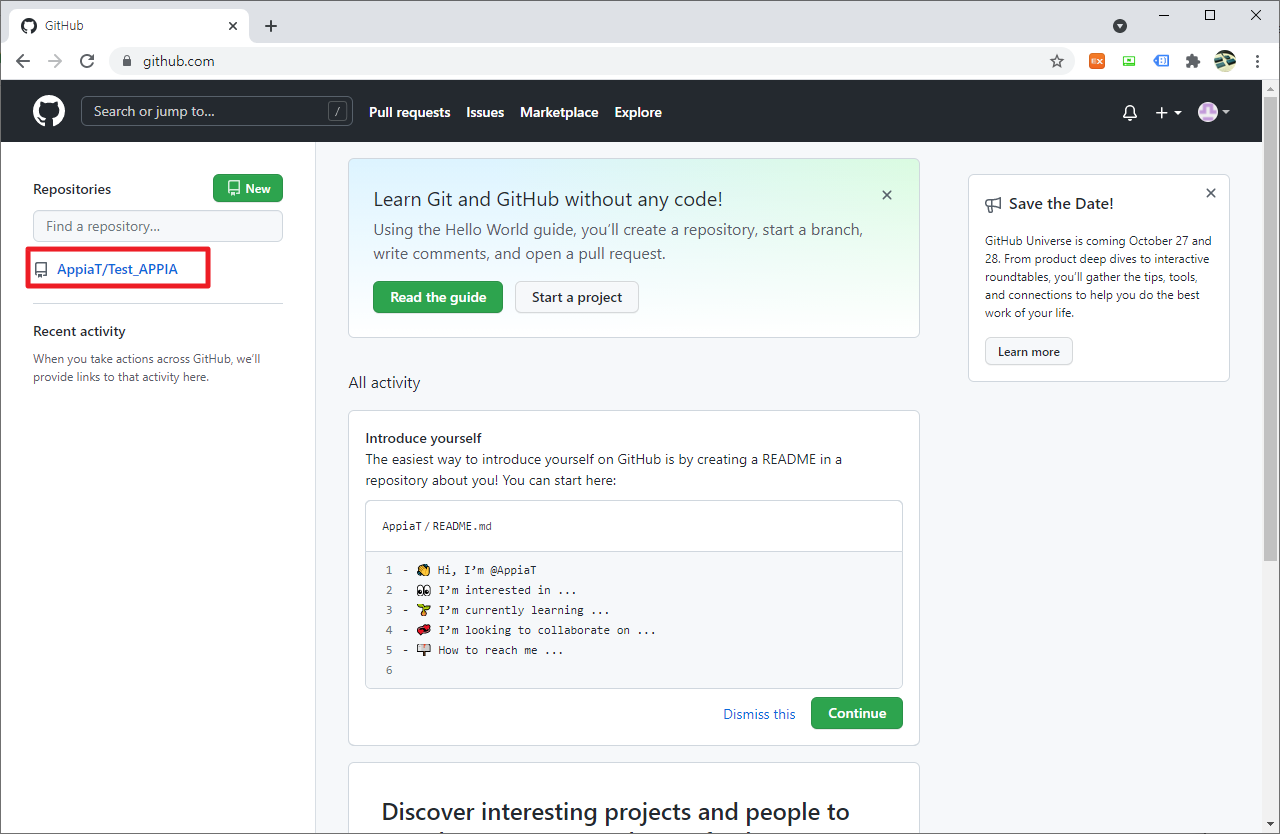The image size is (1280, 834).
Task: Open the Extensions puzzle piece menu
Action: point(1192,61)
